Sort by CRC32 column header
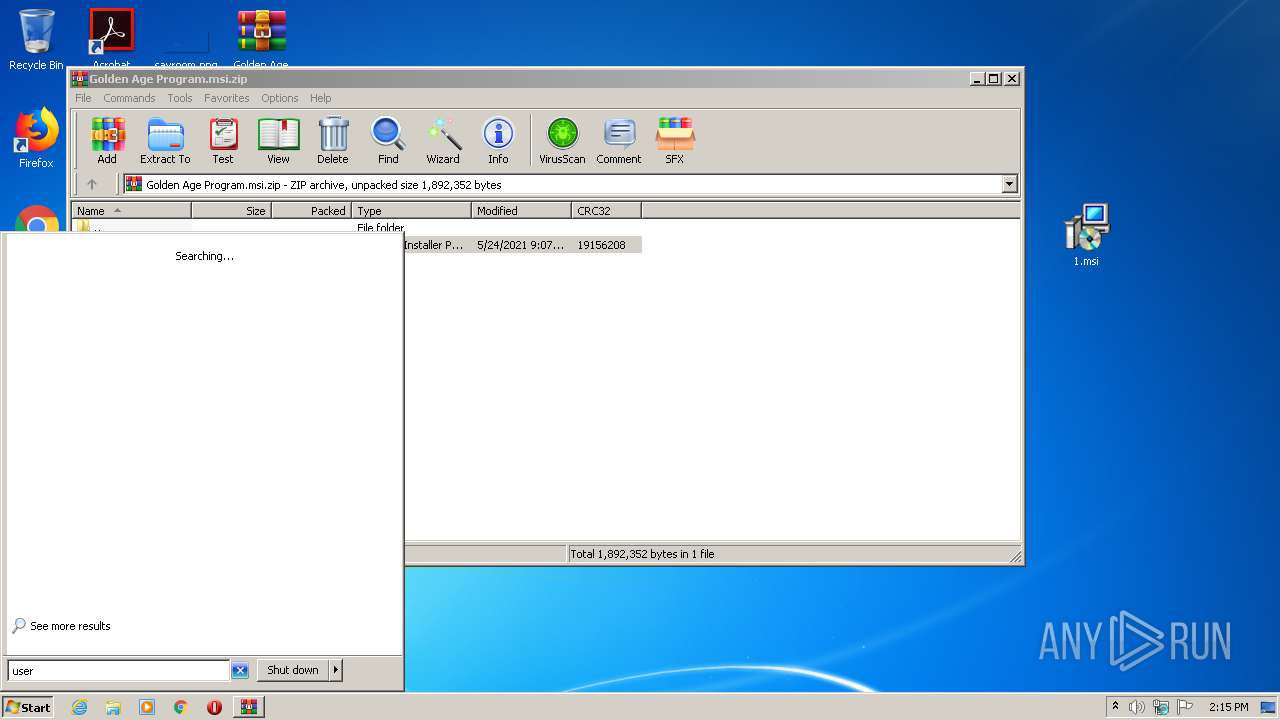The width and height of the screenshot is (1280, 720). [606, 210]
